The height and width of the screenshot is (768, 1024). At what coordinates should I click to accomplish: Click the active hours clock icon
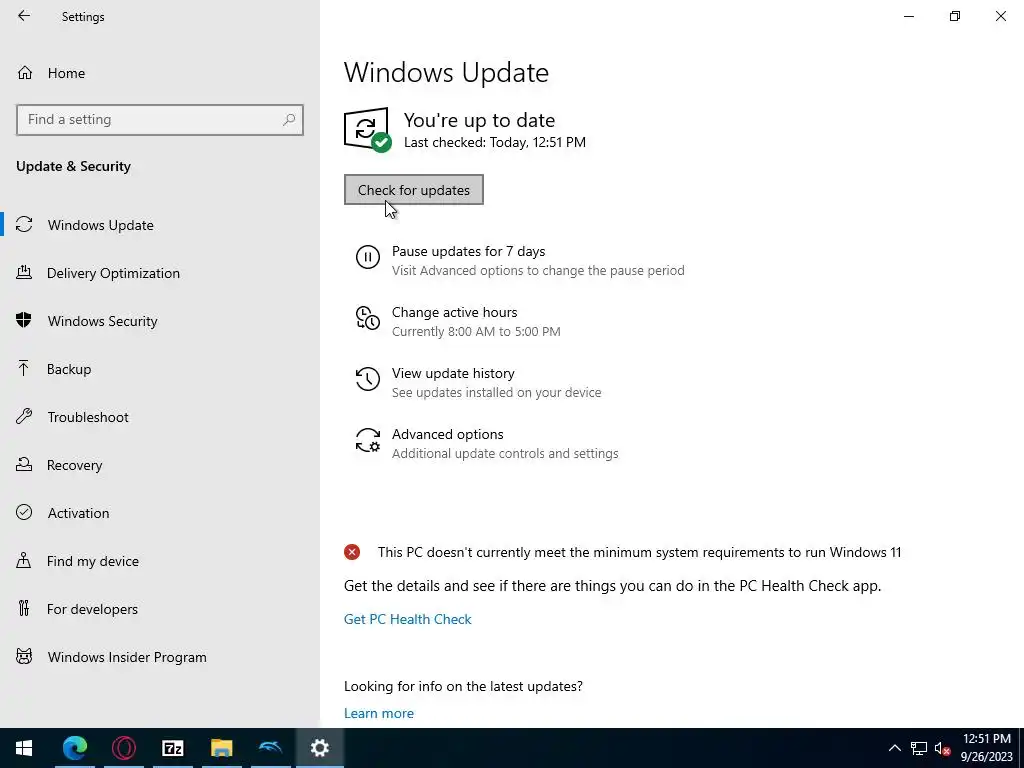coord(368,318)
